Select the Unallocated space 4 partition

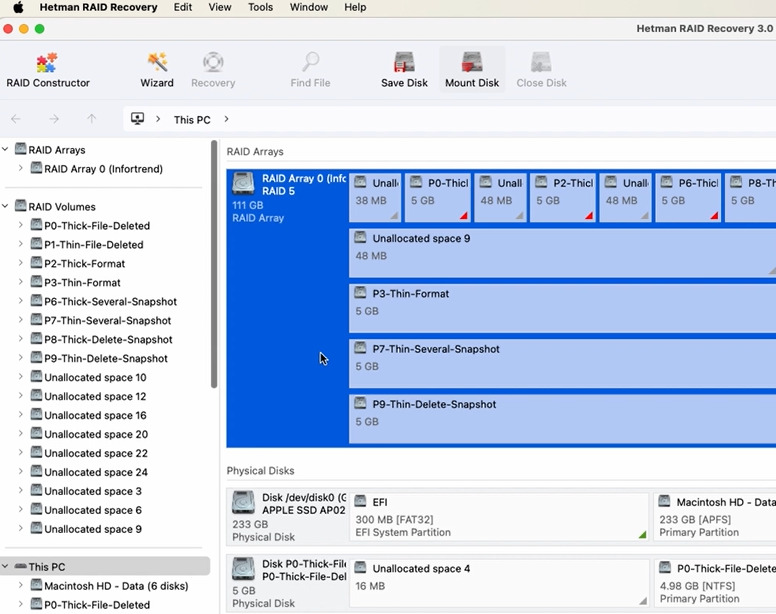(499, 583)
